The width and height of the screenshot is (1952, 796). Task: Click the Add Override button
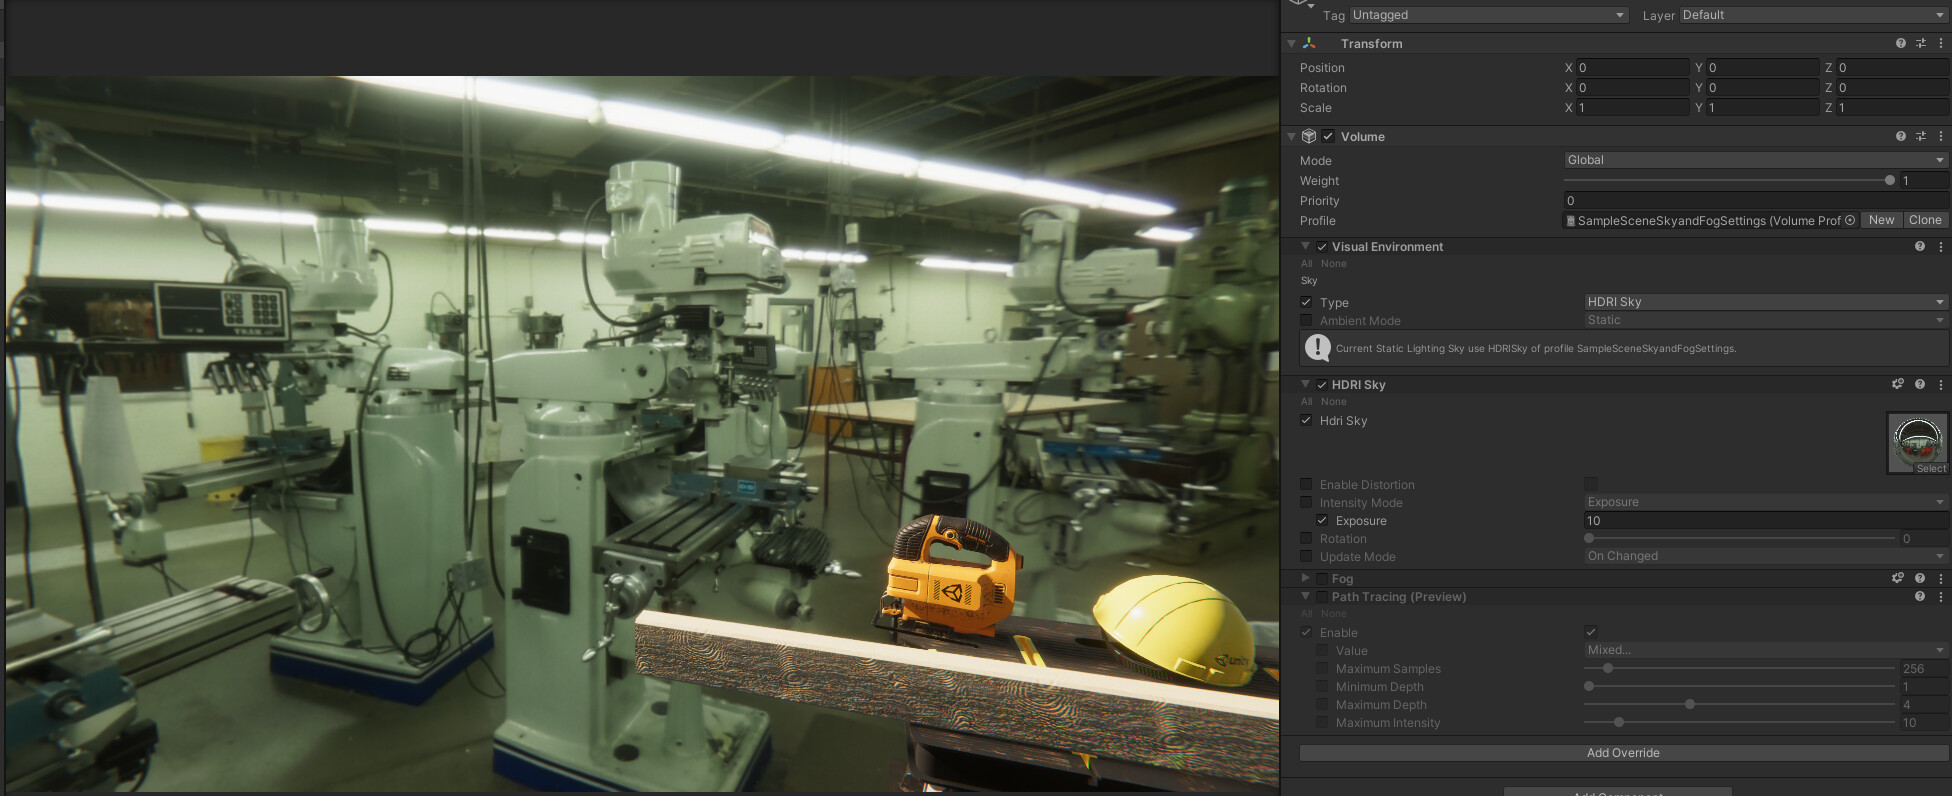pyautogui.click(x=1623, y=753)
